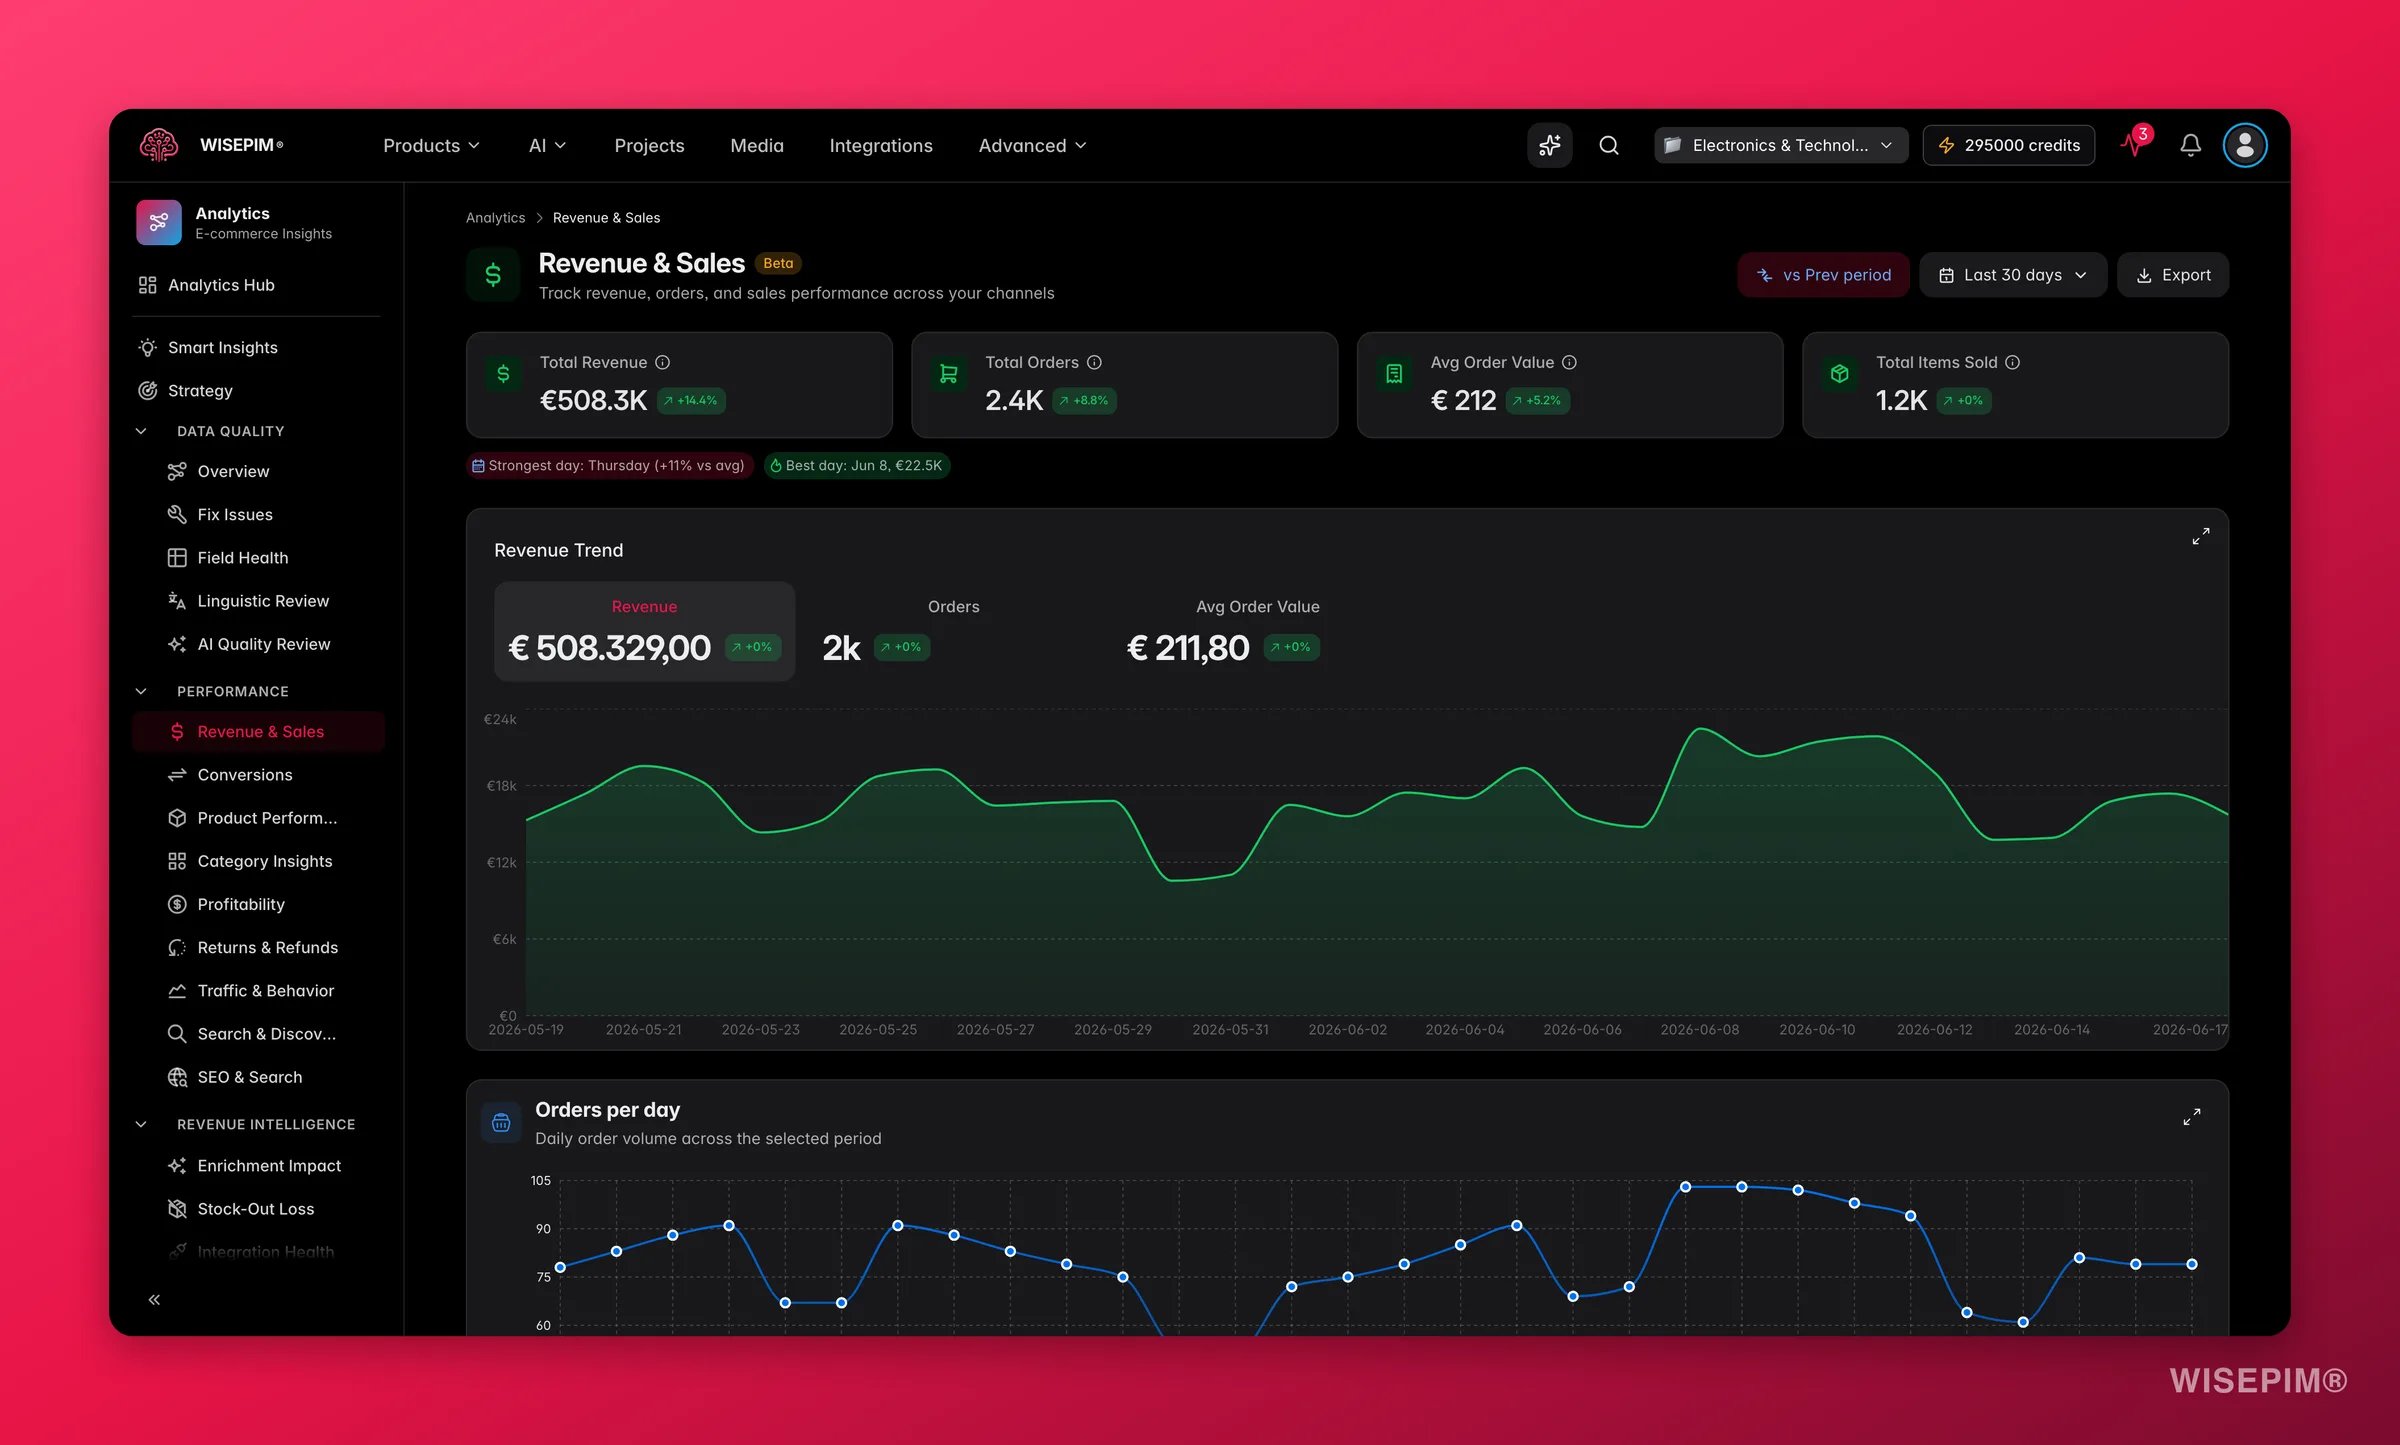Open Linguistic Review in the sidebar

pos(257,600)
